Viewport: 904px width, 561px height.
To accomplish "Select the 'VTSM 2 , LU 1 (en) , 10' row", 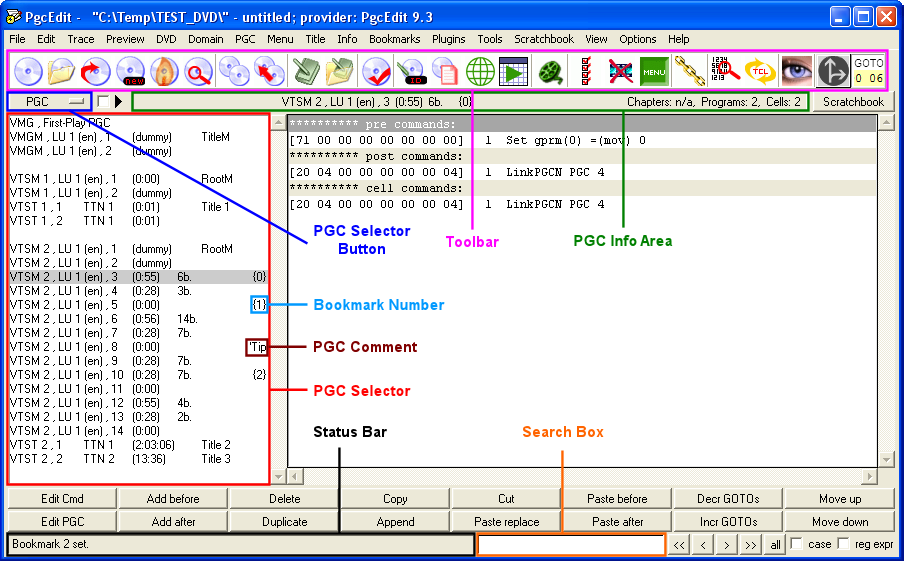I will [138, 375].
